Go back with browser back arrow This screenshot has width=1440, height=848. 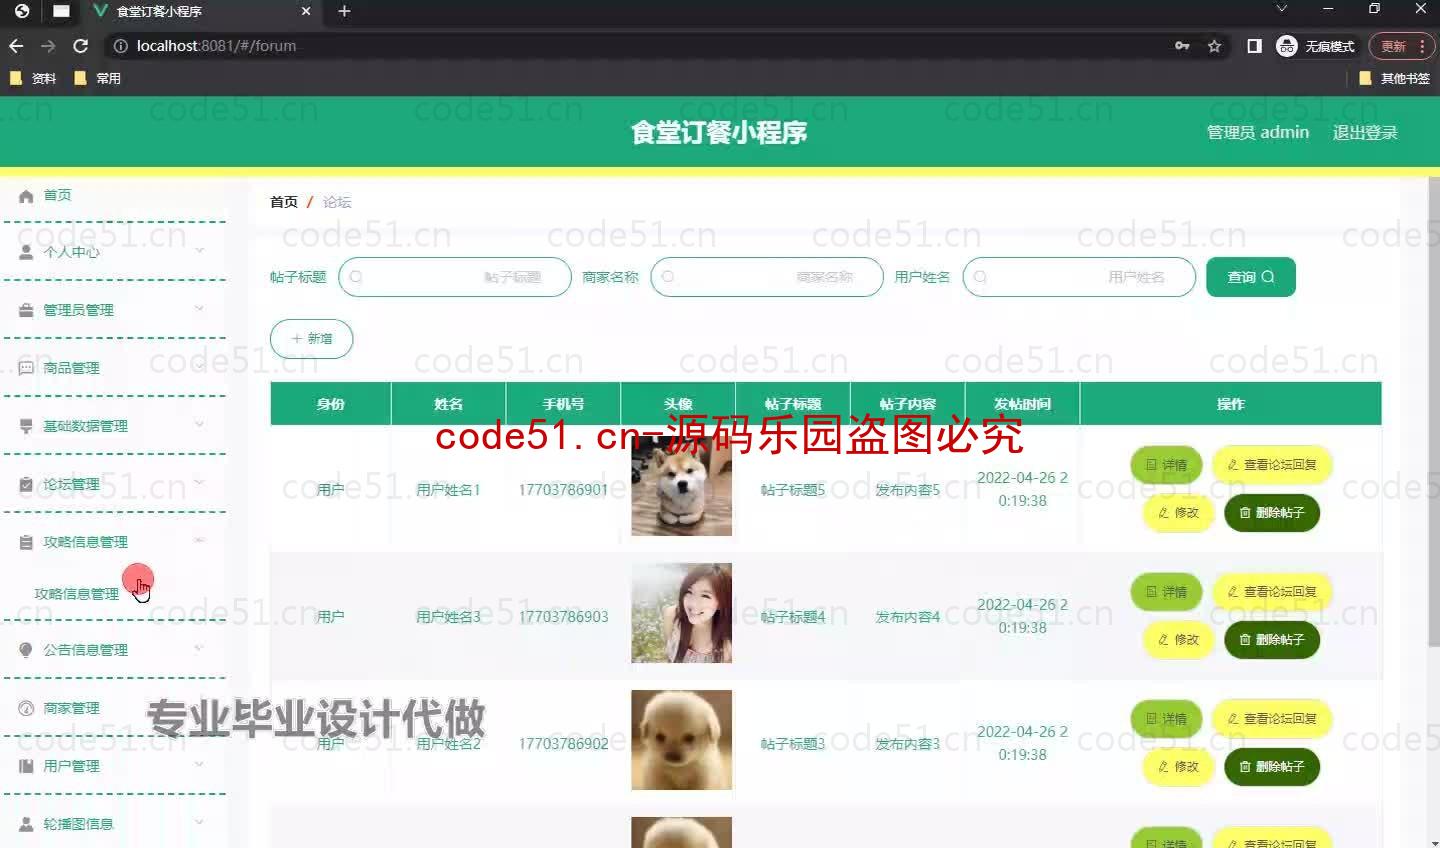(x=16, y=46)
